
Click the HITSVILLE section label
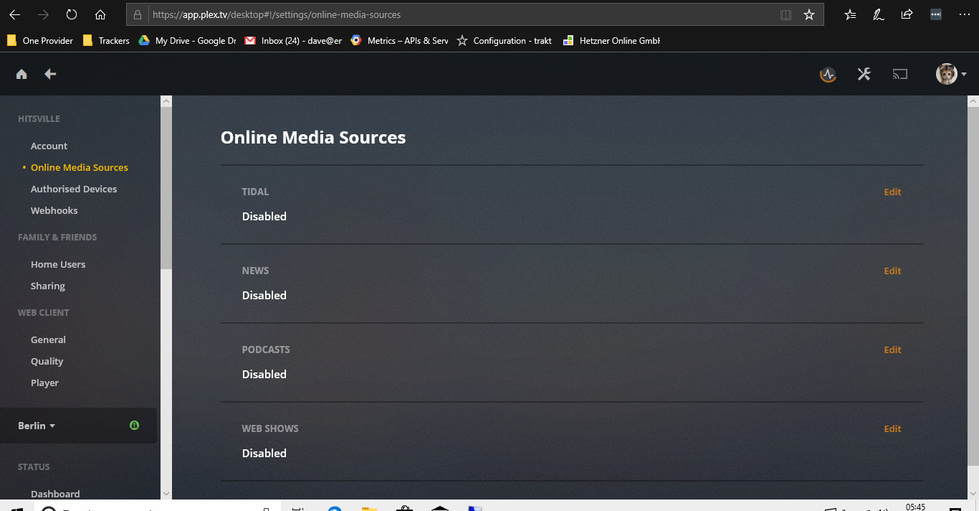39,119
